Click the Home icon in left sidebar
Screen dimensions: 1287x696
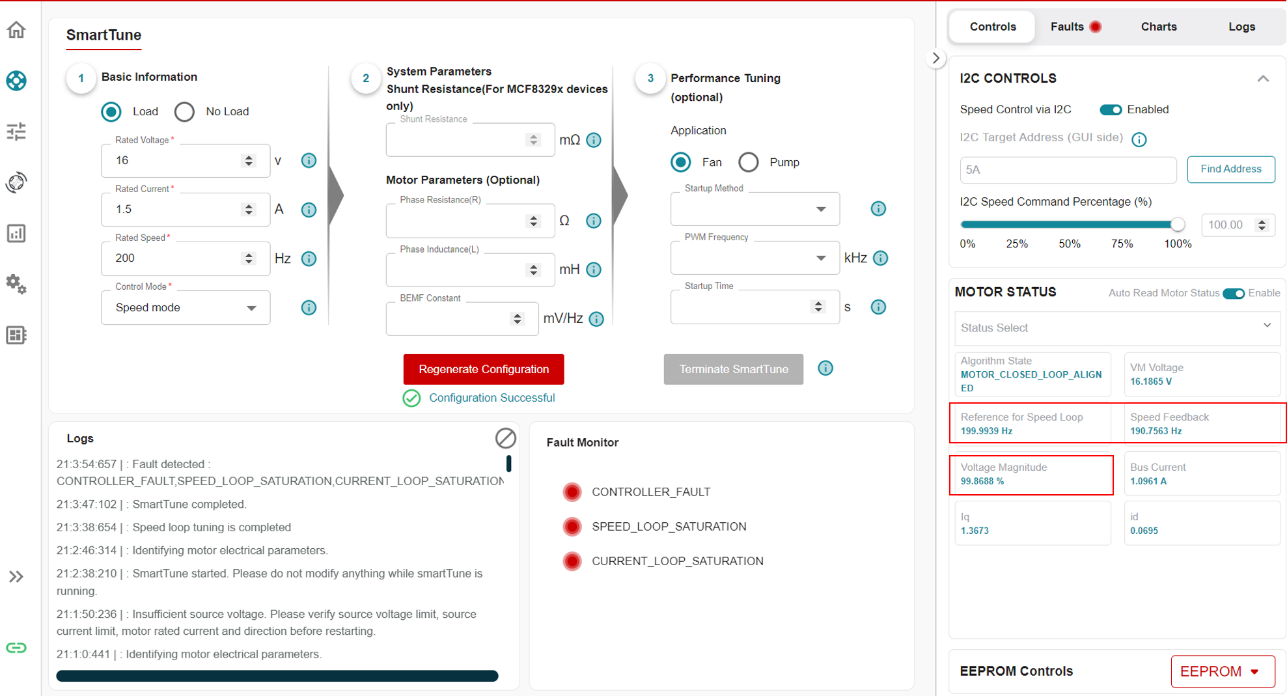tap(16, 29)
